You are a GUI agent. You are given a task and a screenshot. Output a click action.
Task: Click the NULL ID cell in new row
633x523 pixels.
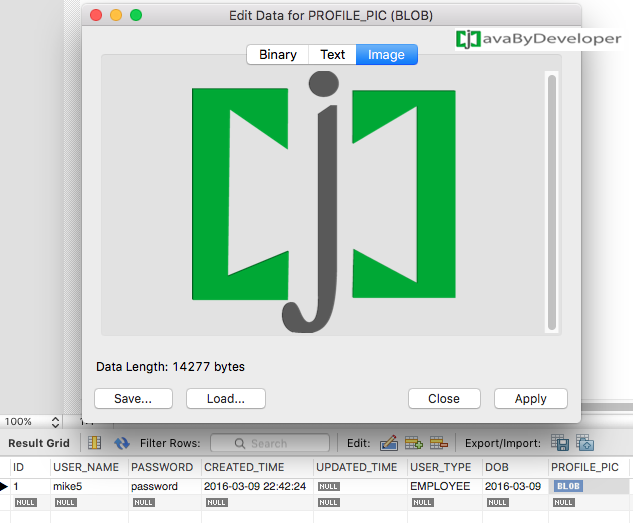(x=31, y=502)
